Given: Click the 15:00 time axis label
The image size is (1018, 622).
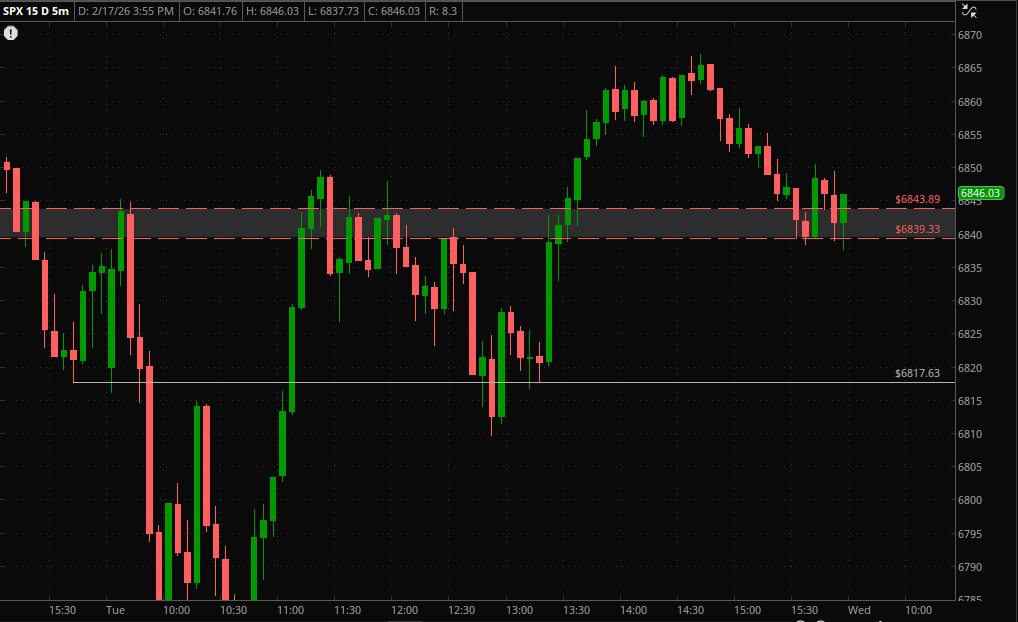Looking at the screenshot, I should [747, 610].
